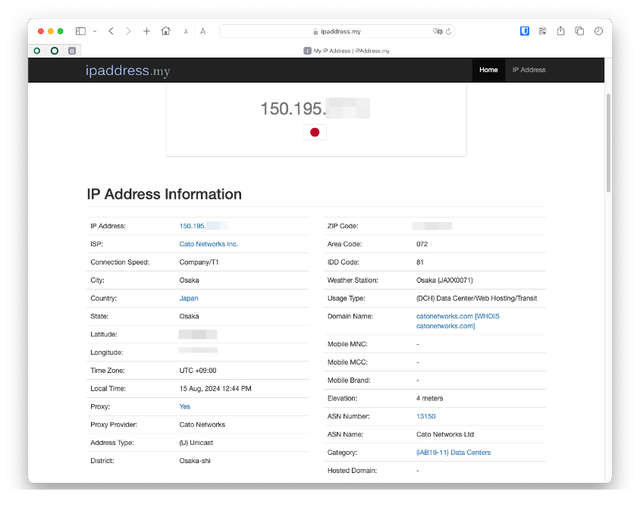Open sidebar options dropdown chevron
Image resolution: width=640 pixels, height=520 pixels.
point(95,31)
